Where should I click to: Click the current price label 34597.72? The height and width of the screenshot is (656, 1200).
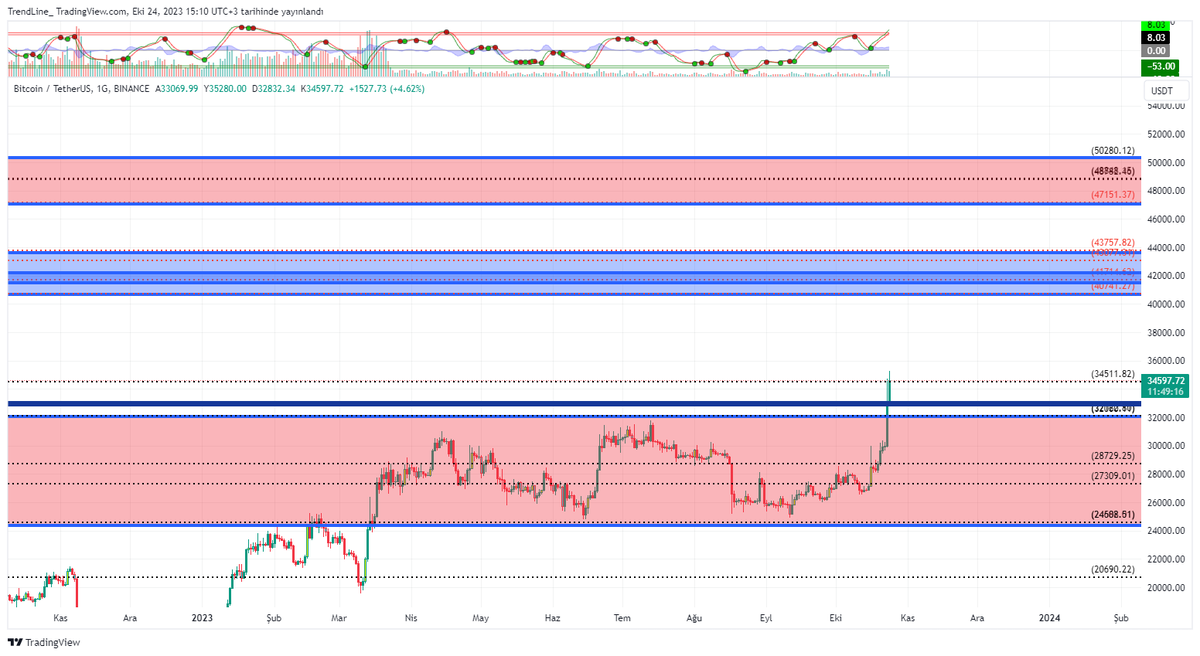coord(1166,380)
